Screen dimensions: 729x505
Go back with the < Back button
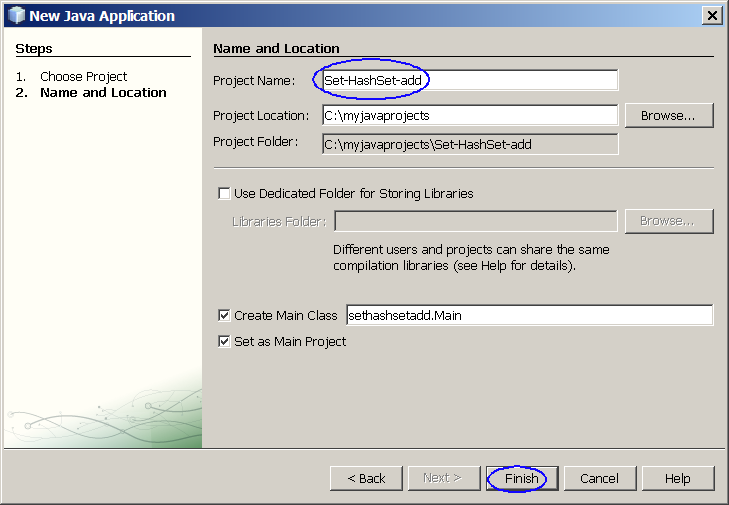click(x=366, y=478)
